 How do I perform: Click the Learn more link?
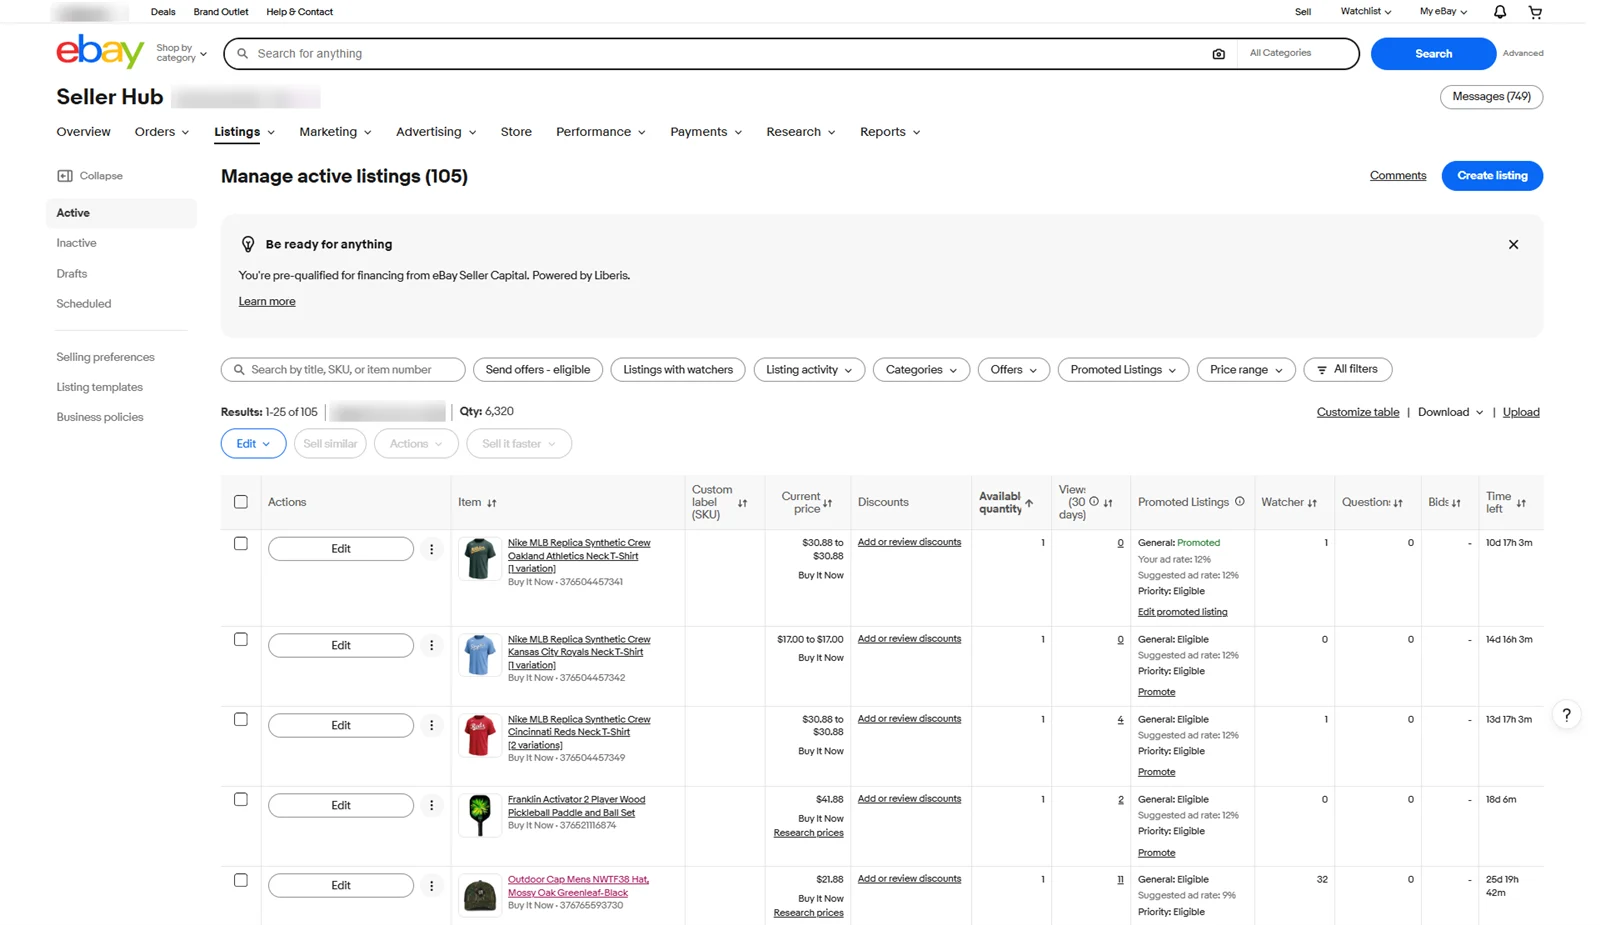[x=267, y=302]
